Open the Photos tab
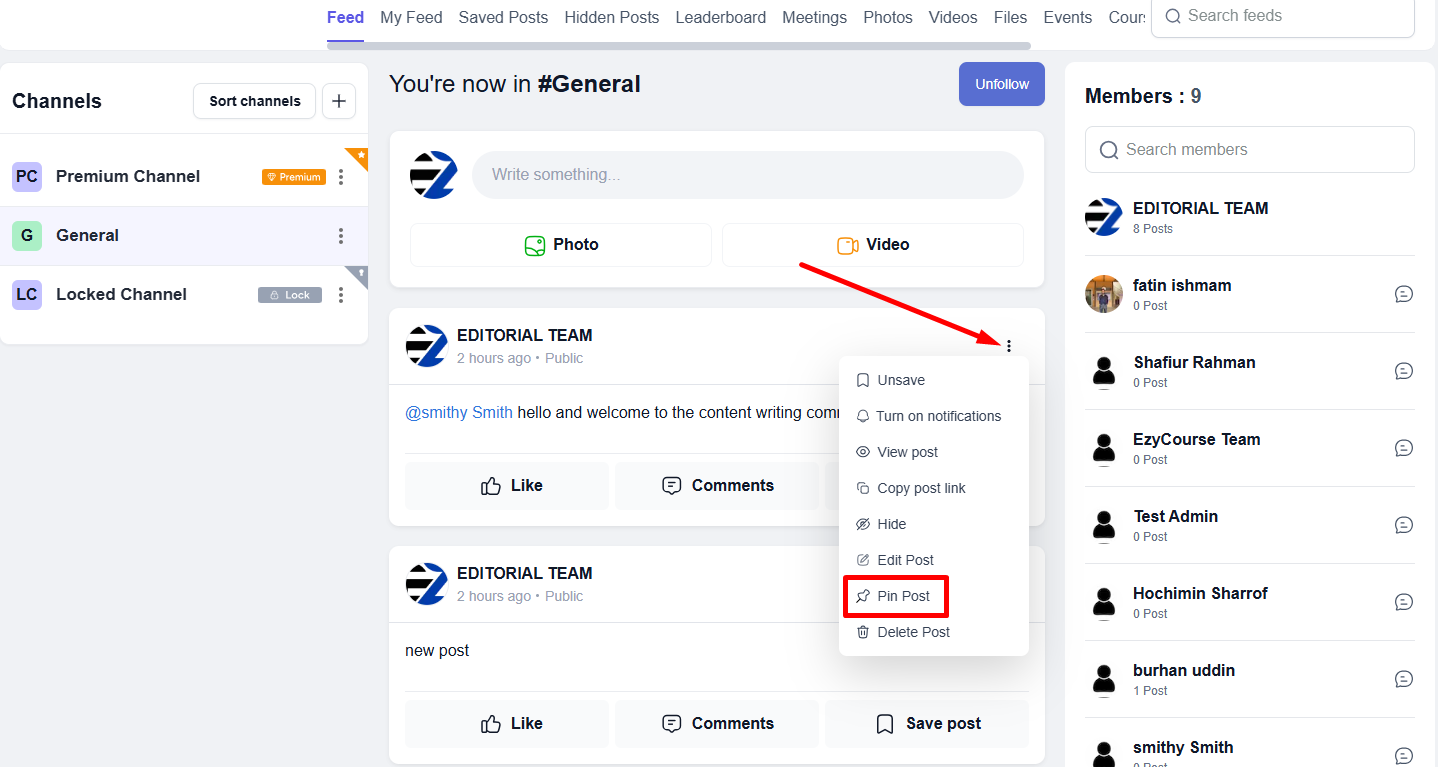Viewport: 1438px width, 767px height. [x=888, y=17]
